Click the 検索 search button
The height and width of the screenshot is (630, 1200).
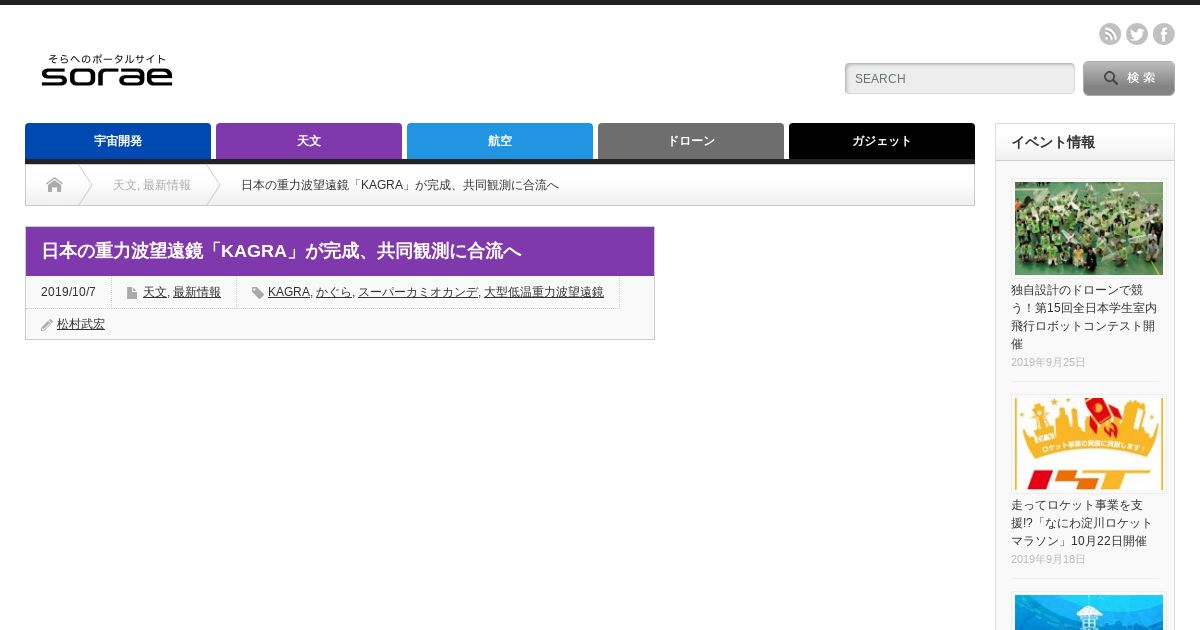pos(1129,78)
